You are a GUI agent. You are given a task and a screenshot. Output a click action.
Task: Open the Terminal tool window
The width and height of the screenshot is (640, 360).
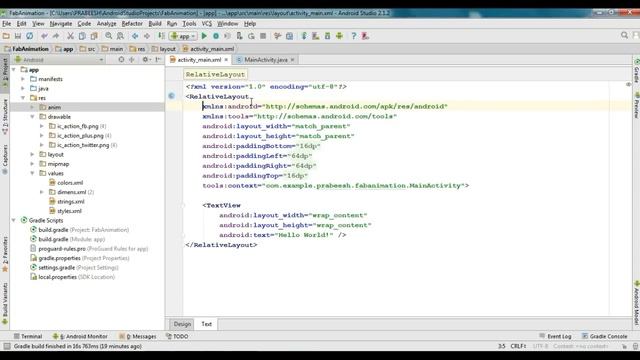click(28, 336)
